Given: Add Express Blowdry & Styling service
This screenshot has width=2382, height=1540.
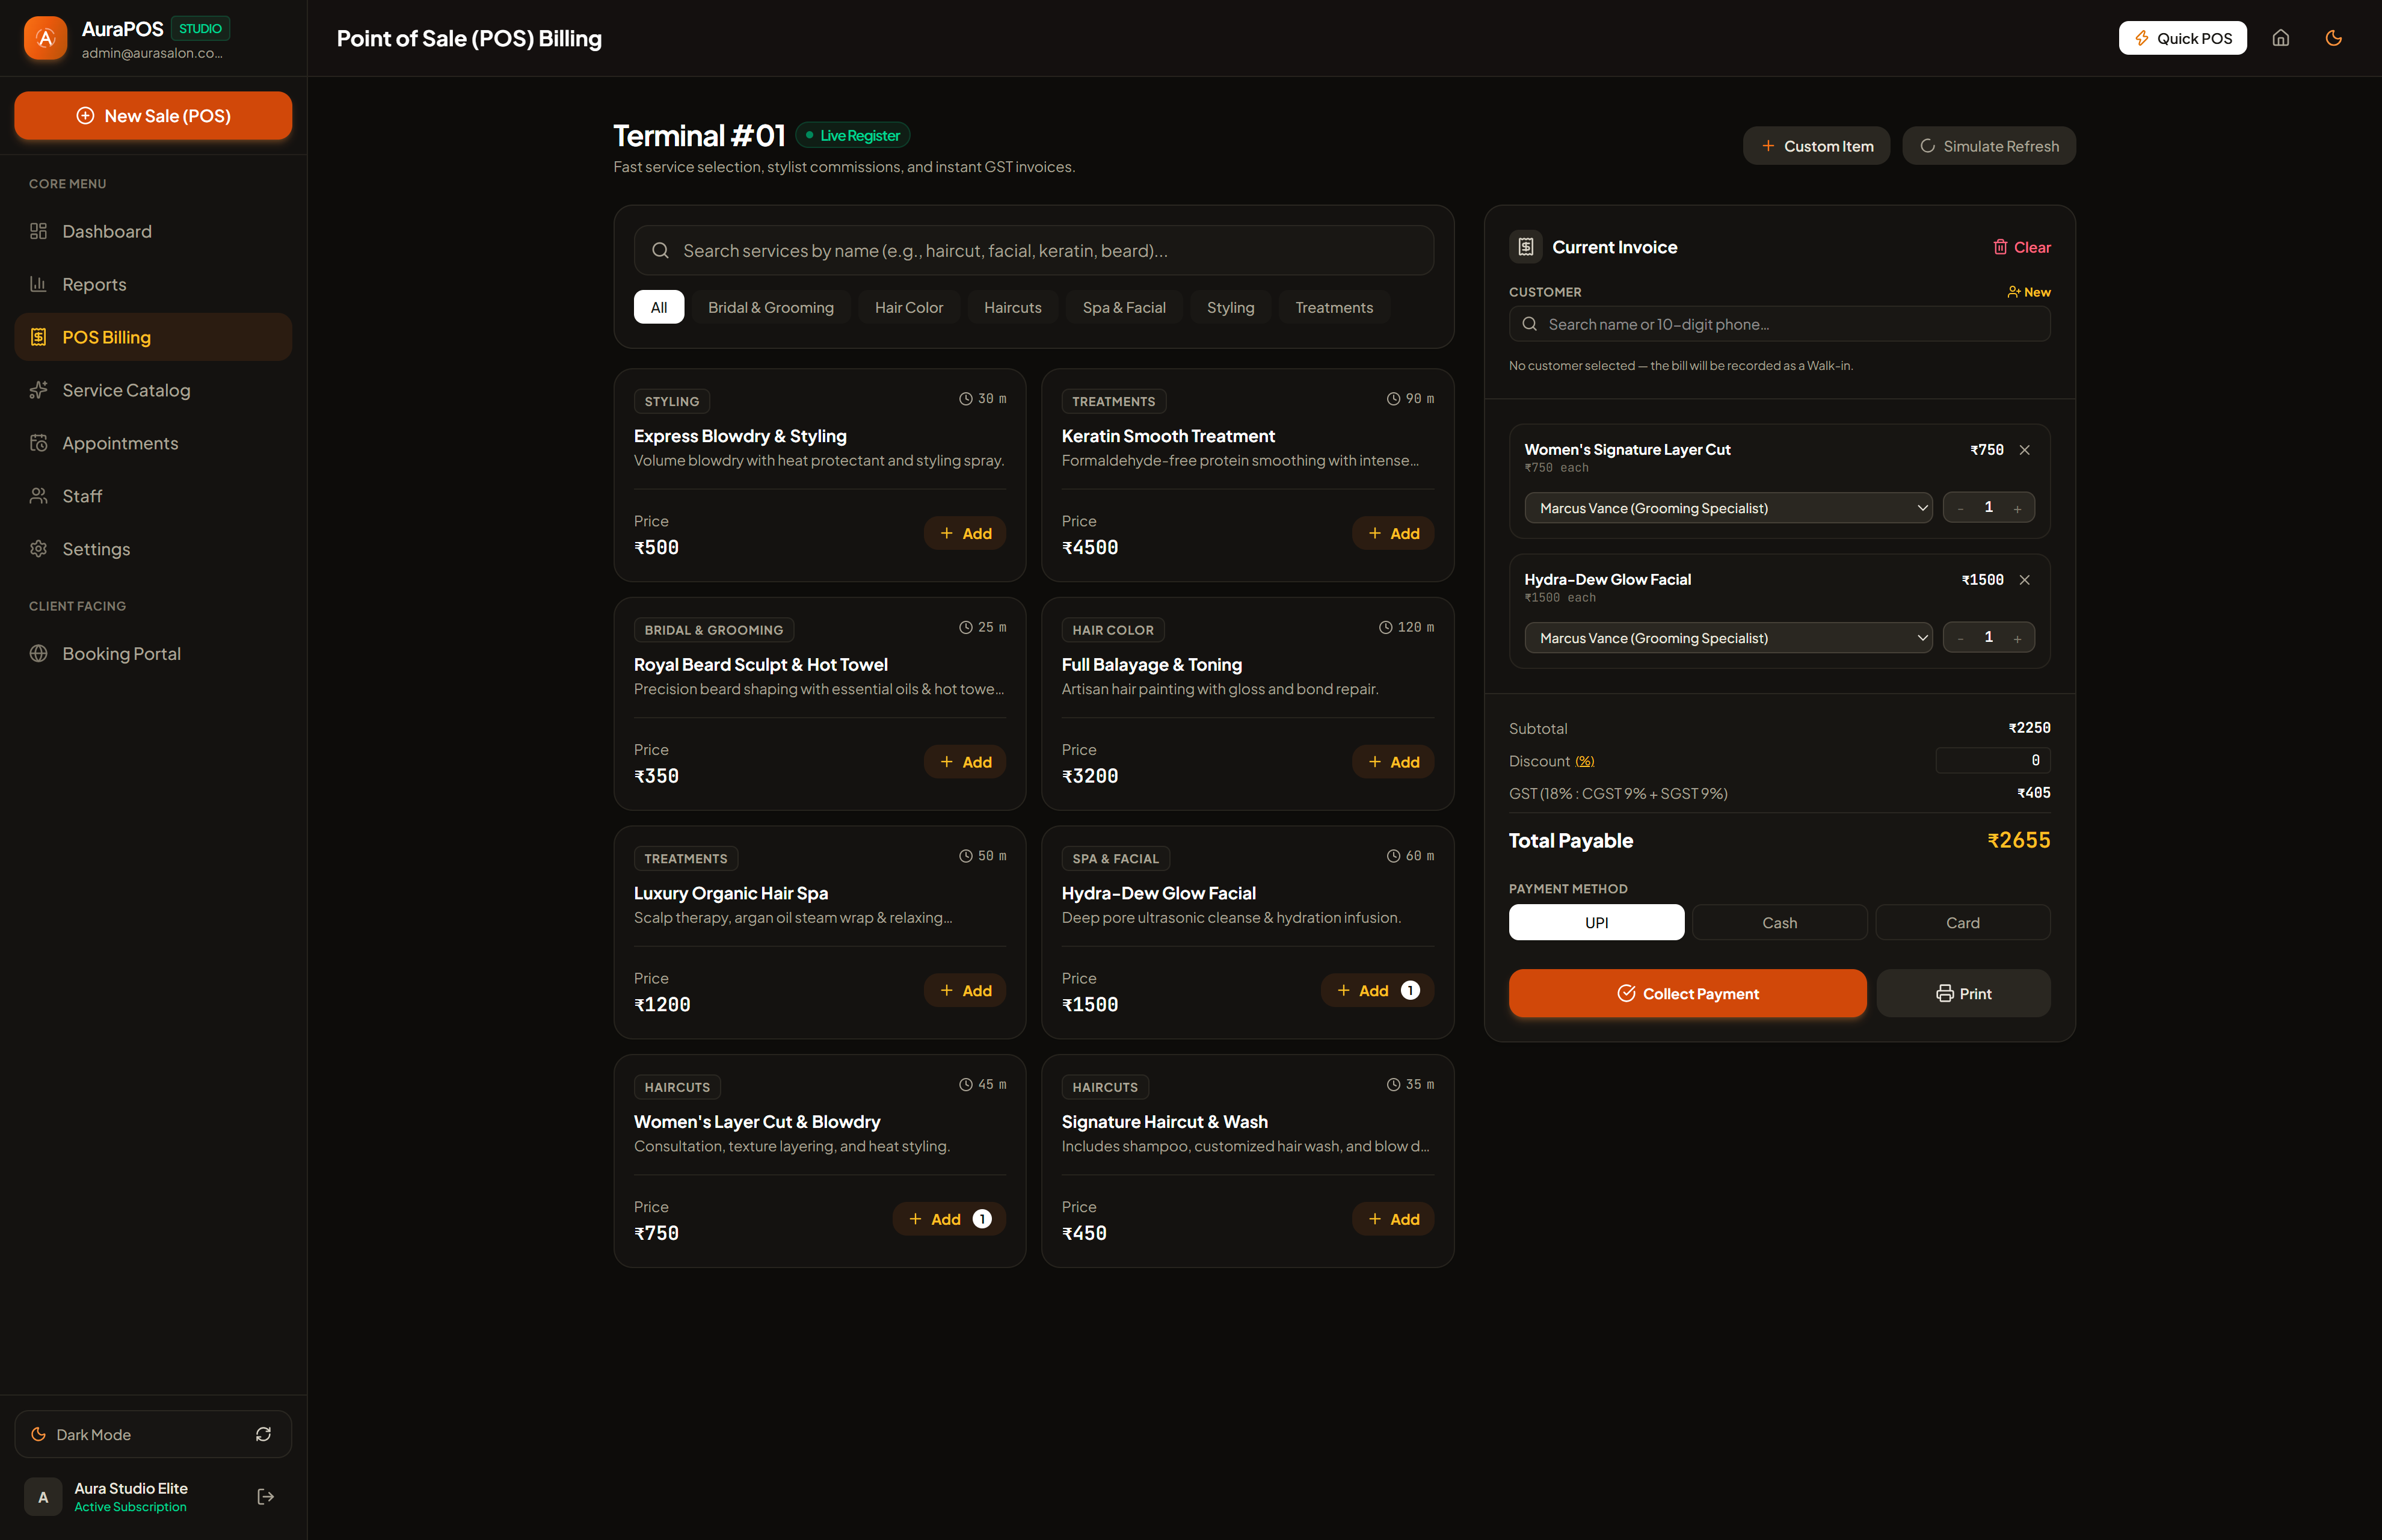Looking at the screenshot, I should click(x=965, y=533).
